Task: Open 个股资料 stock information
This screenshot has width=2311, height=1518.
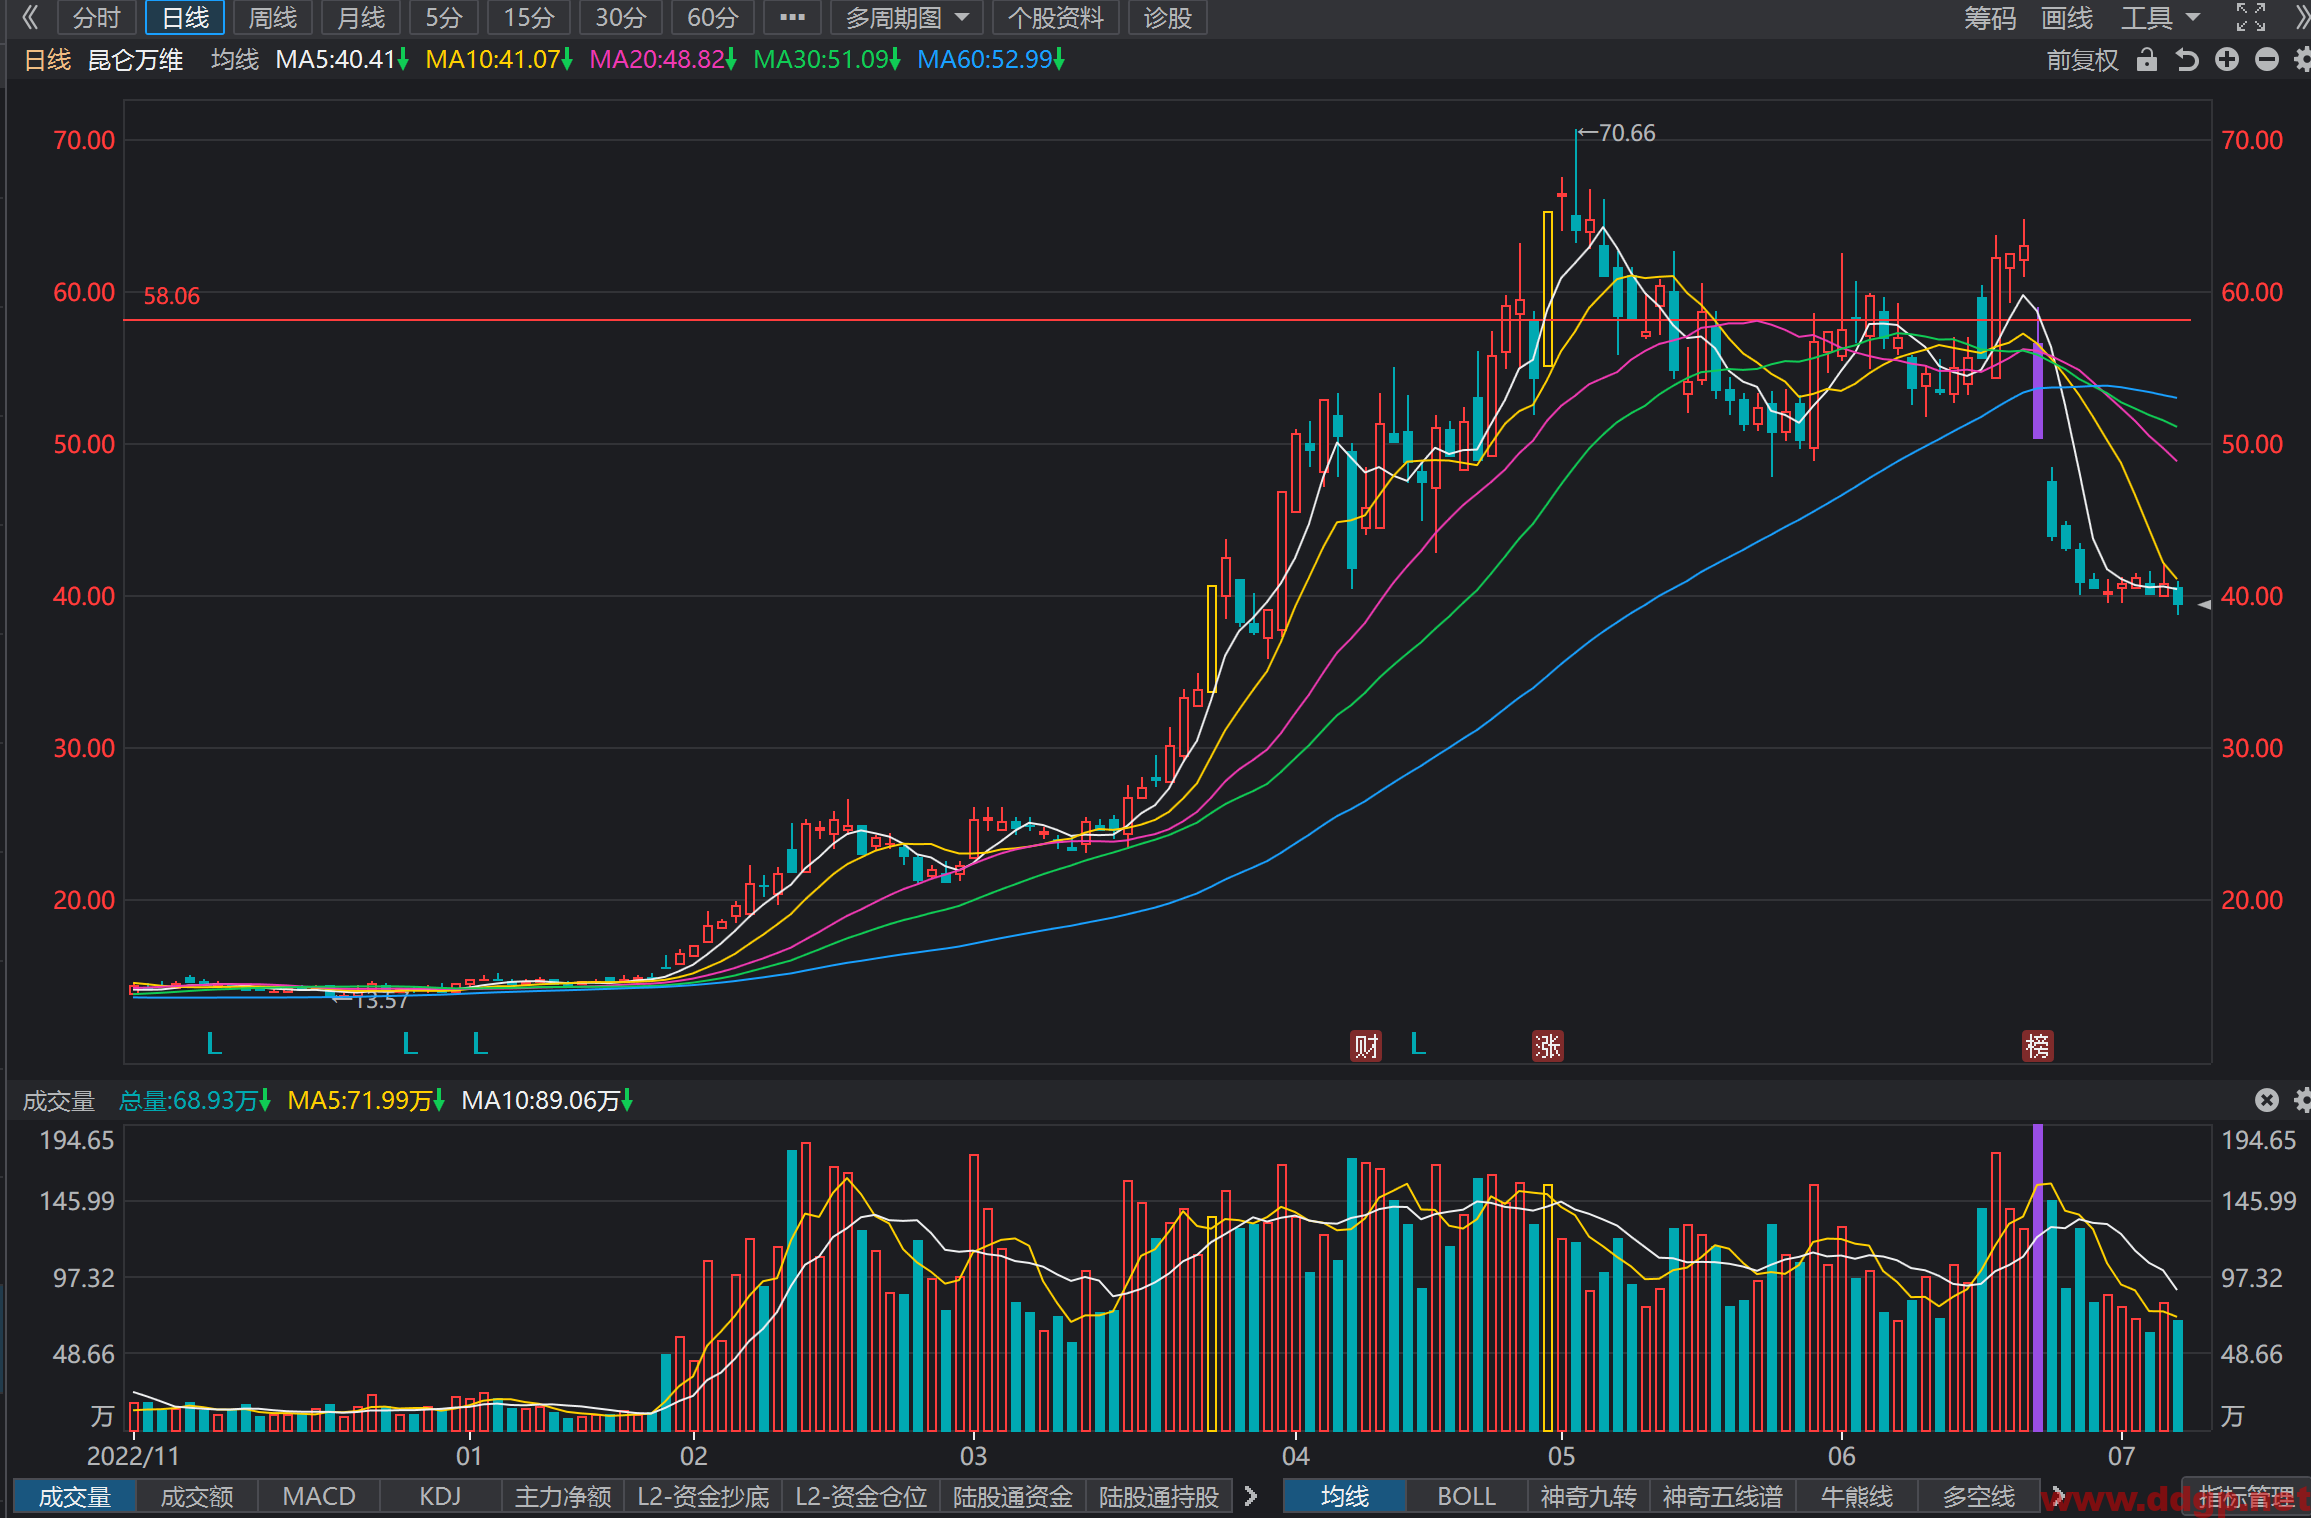Action: pyautogui.click(x=1055, y=18)
